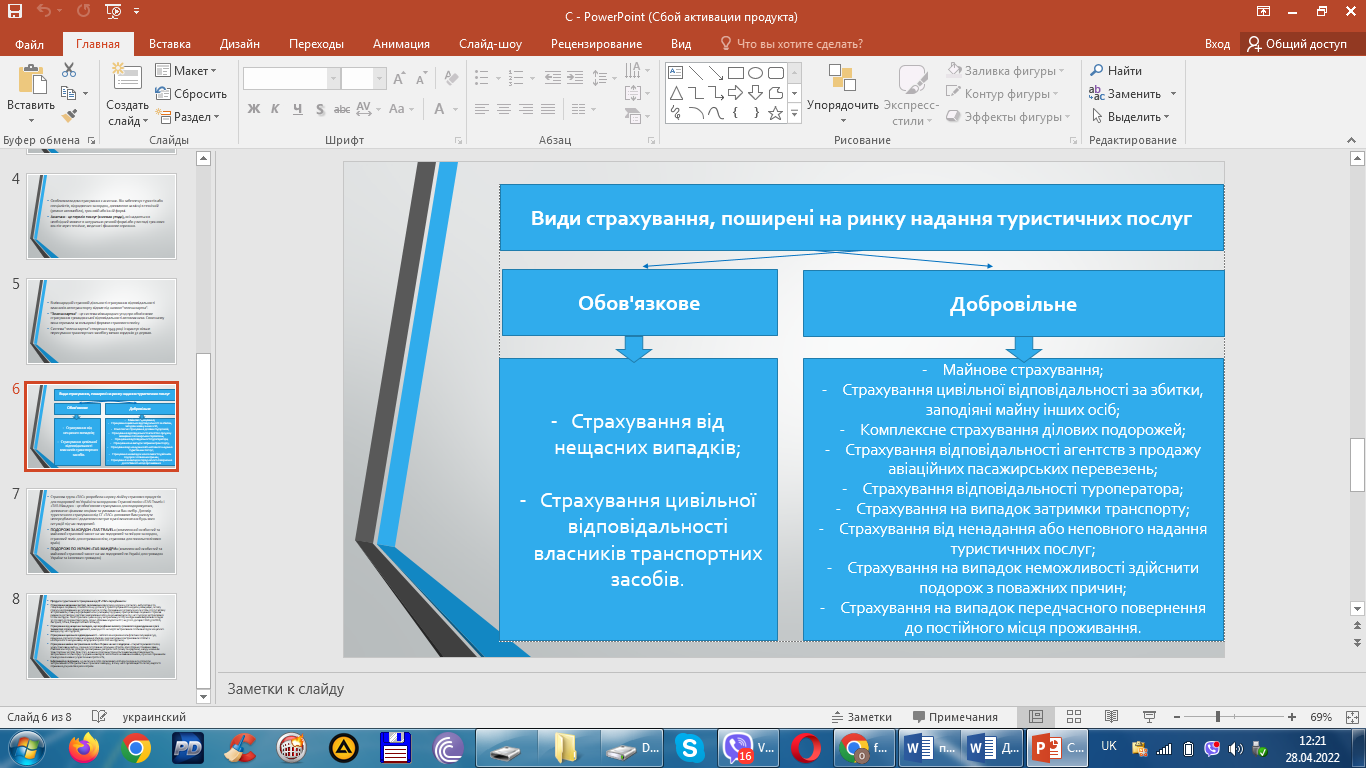Switch to the Анимация ribbon tab
This screenshot has height=768, width=1366.
tap(401, 44)
